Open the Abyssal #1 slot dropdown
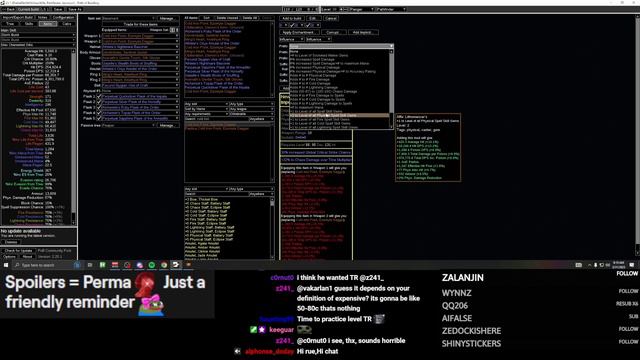 140,91
